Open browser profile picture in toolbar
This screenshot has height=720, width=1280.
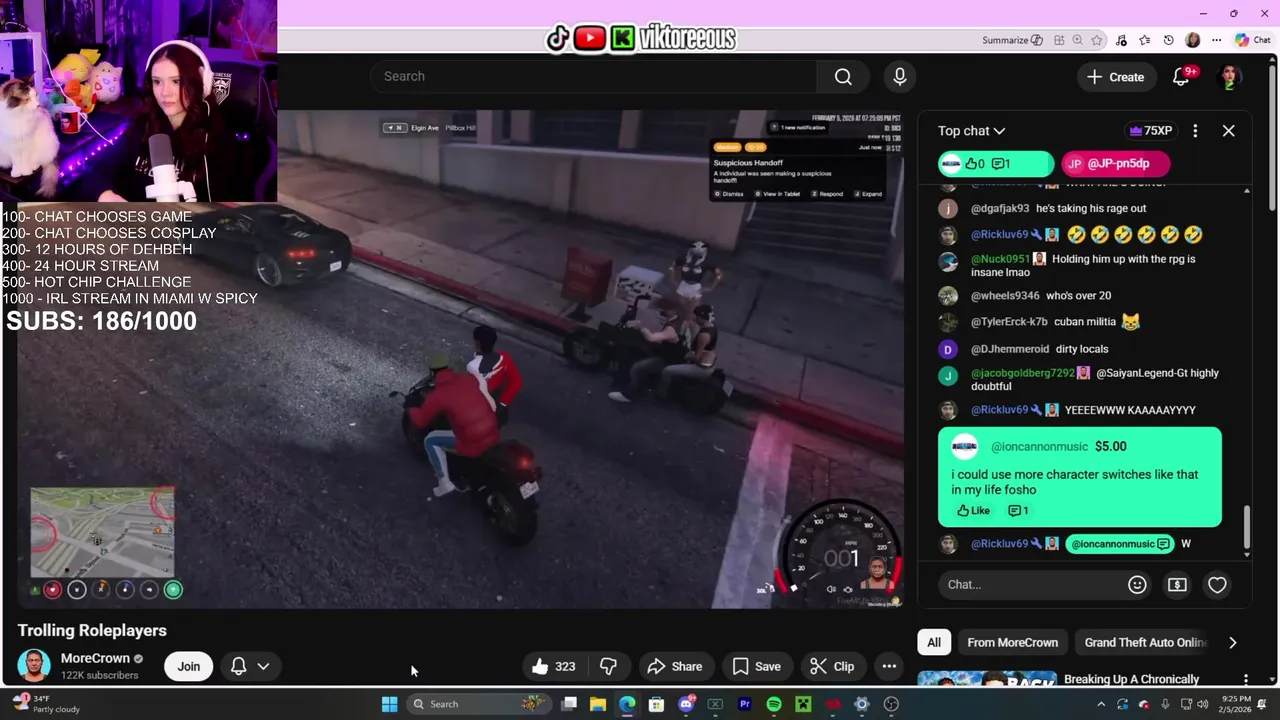1192,40
